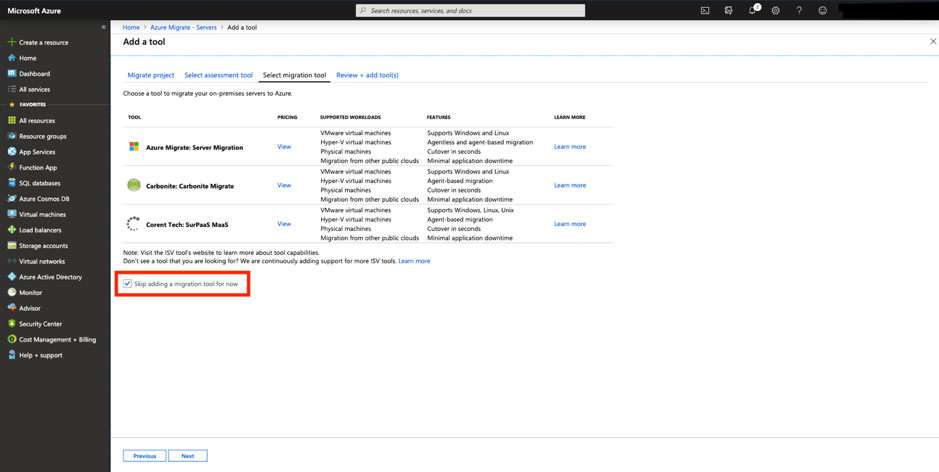Switch to Select assessment tool tab

(x=218, y=75)
